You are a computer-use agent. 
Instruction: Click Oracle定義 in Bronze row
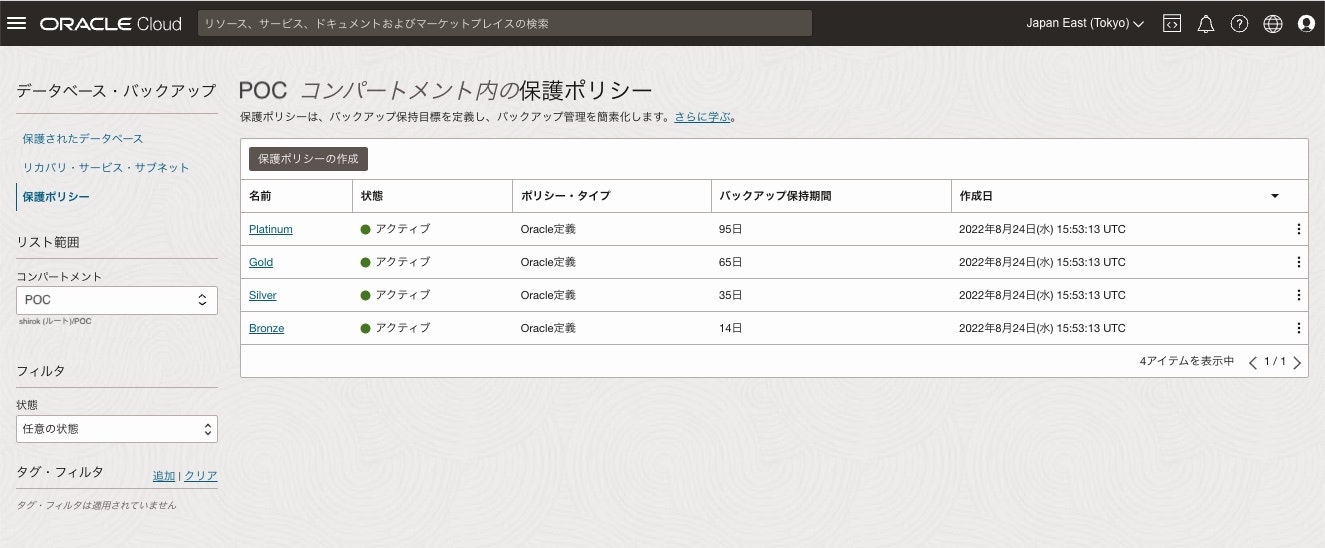pyautogui.click(x=548, y=328)
